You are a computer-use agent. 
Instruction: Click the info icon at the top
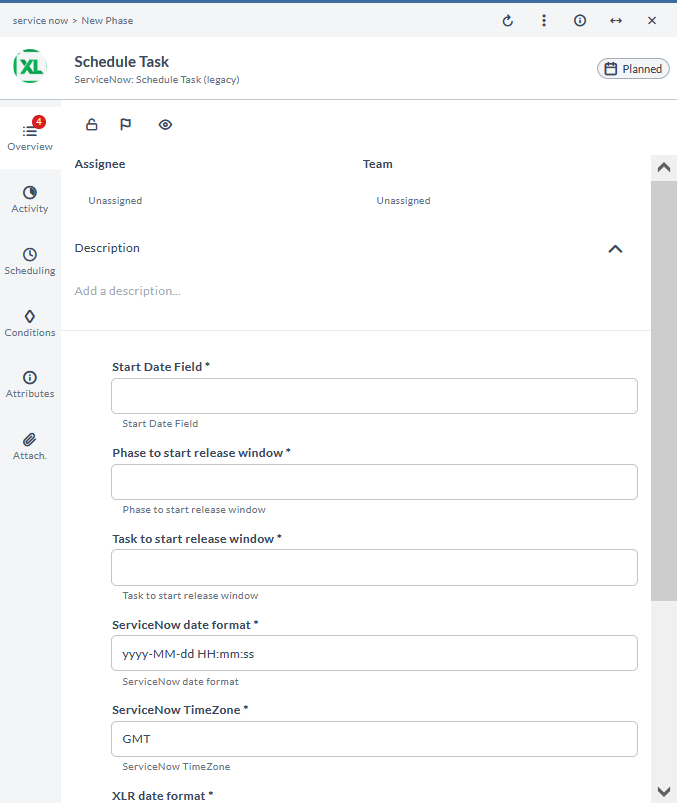coord(579,20)
